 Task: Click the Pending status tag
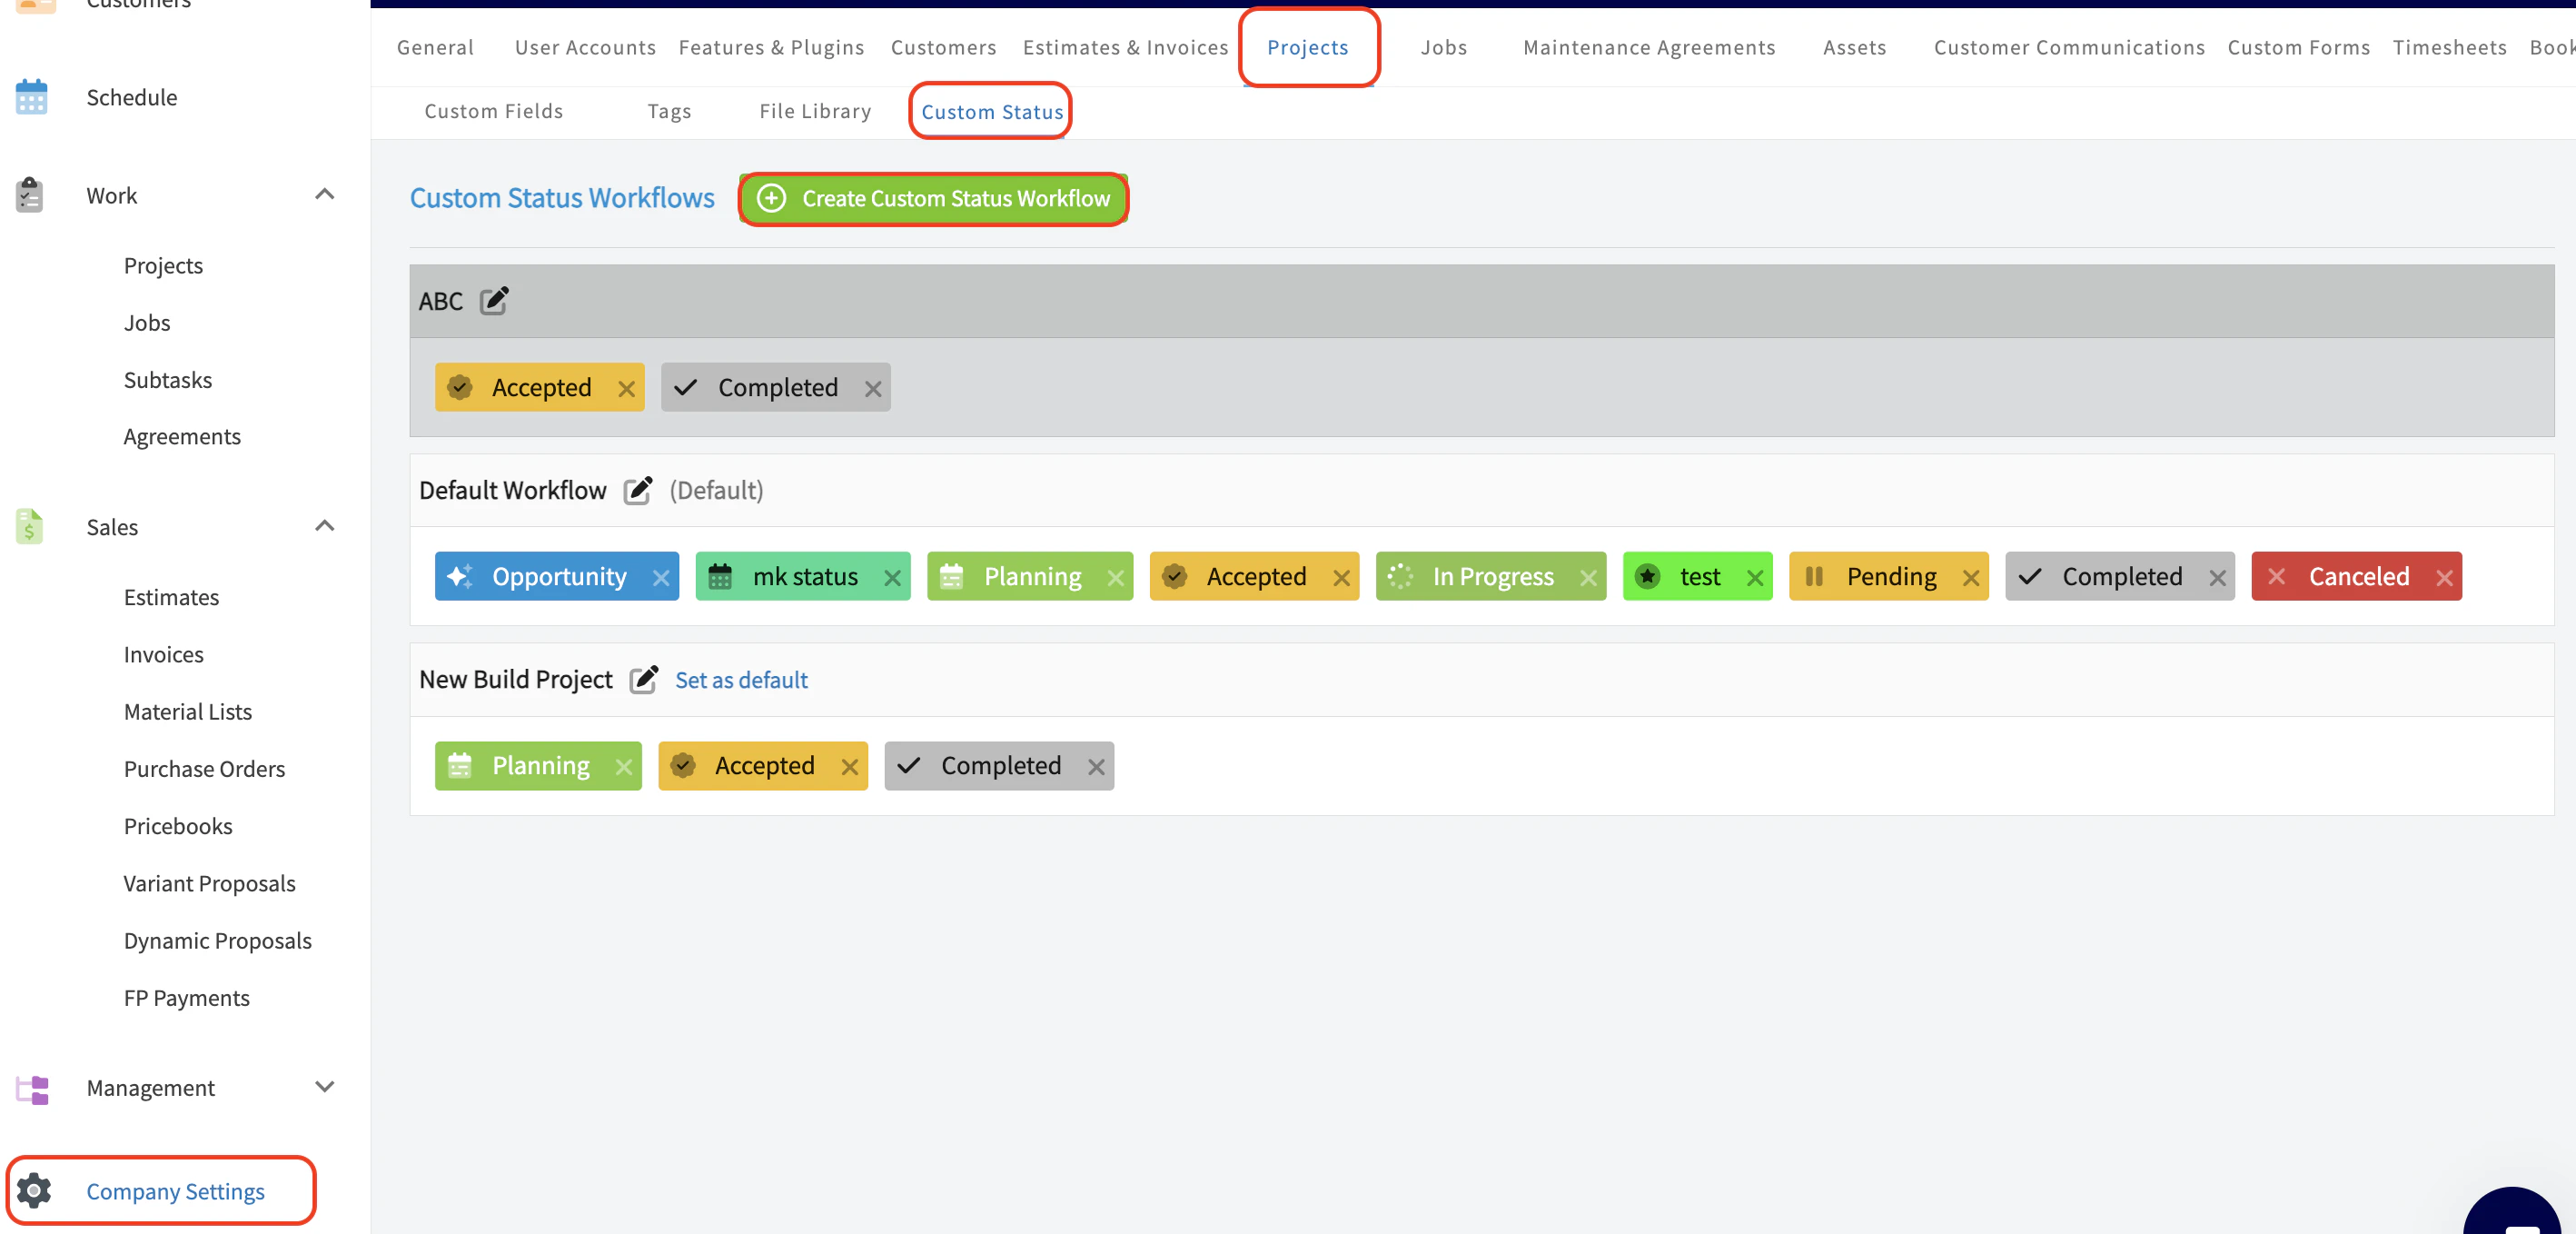point(1889,576)
